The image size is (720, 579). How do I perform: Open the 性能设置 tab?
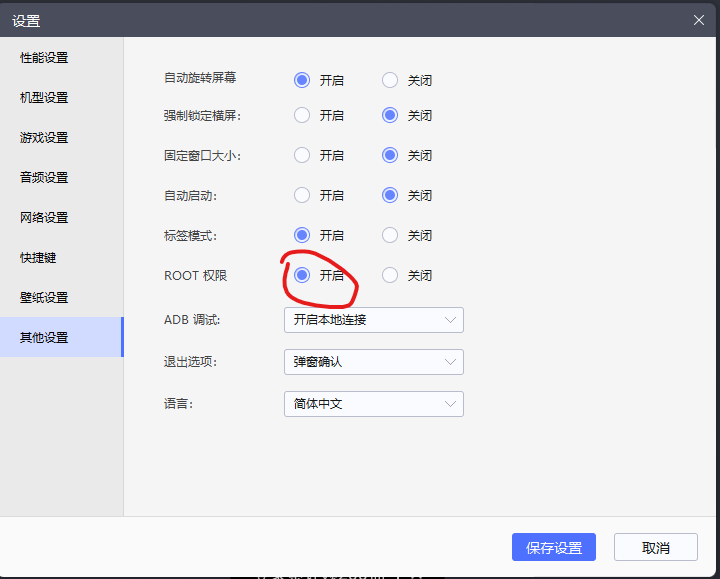click(x=45, y=58)
